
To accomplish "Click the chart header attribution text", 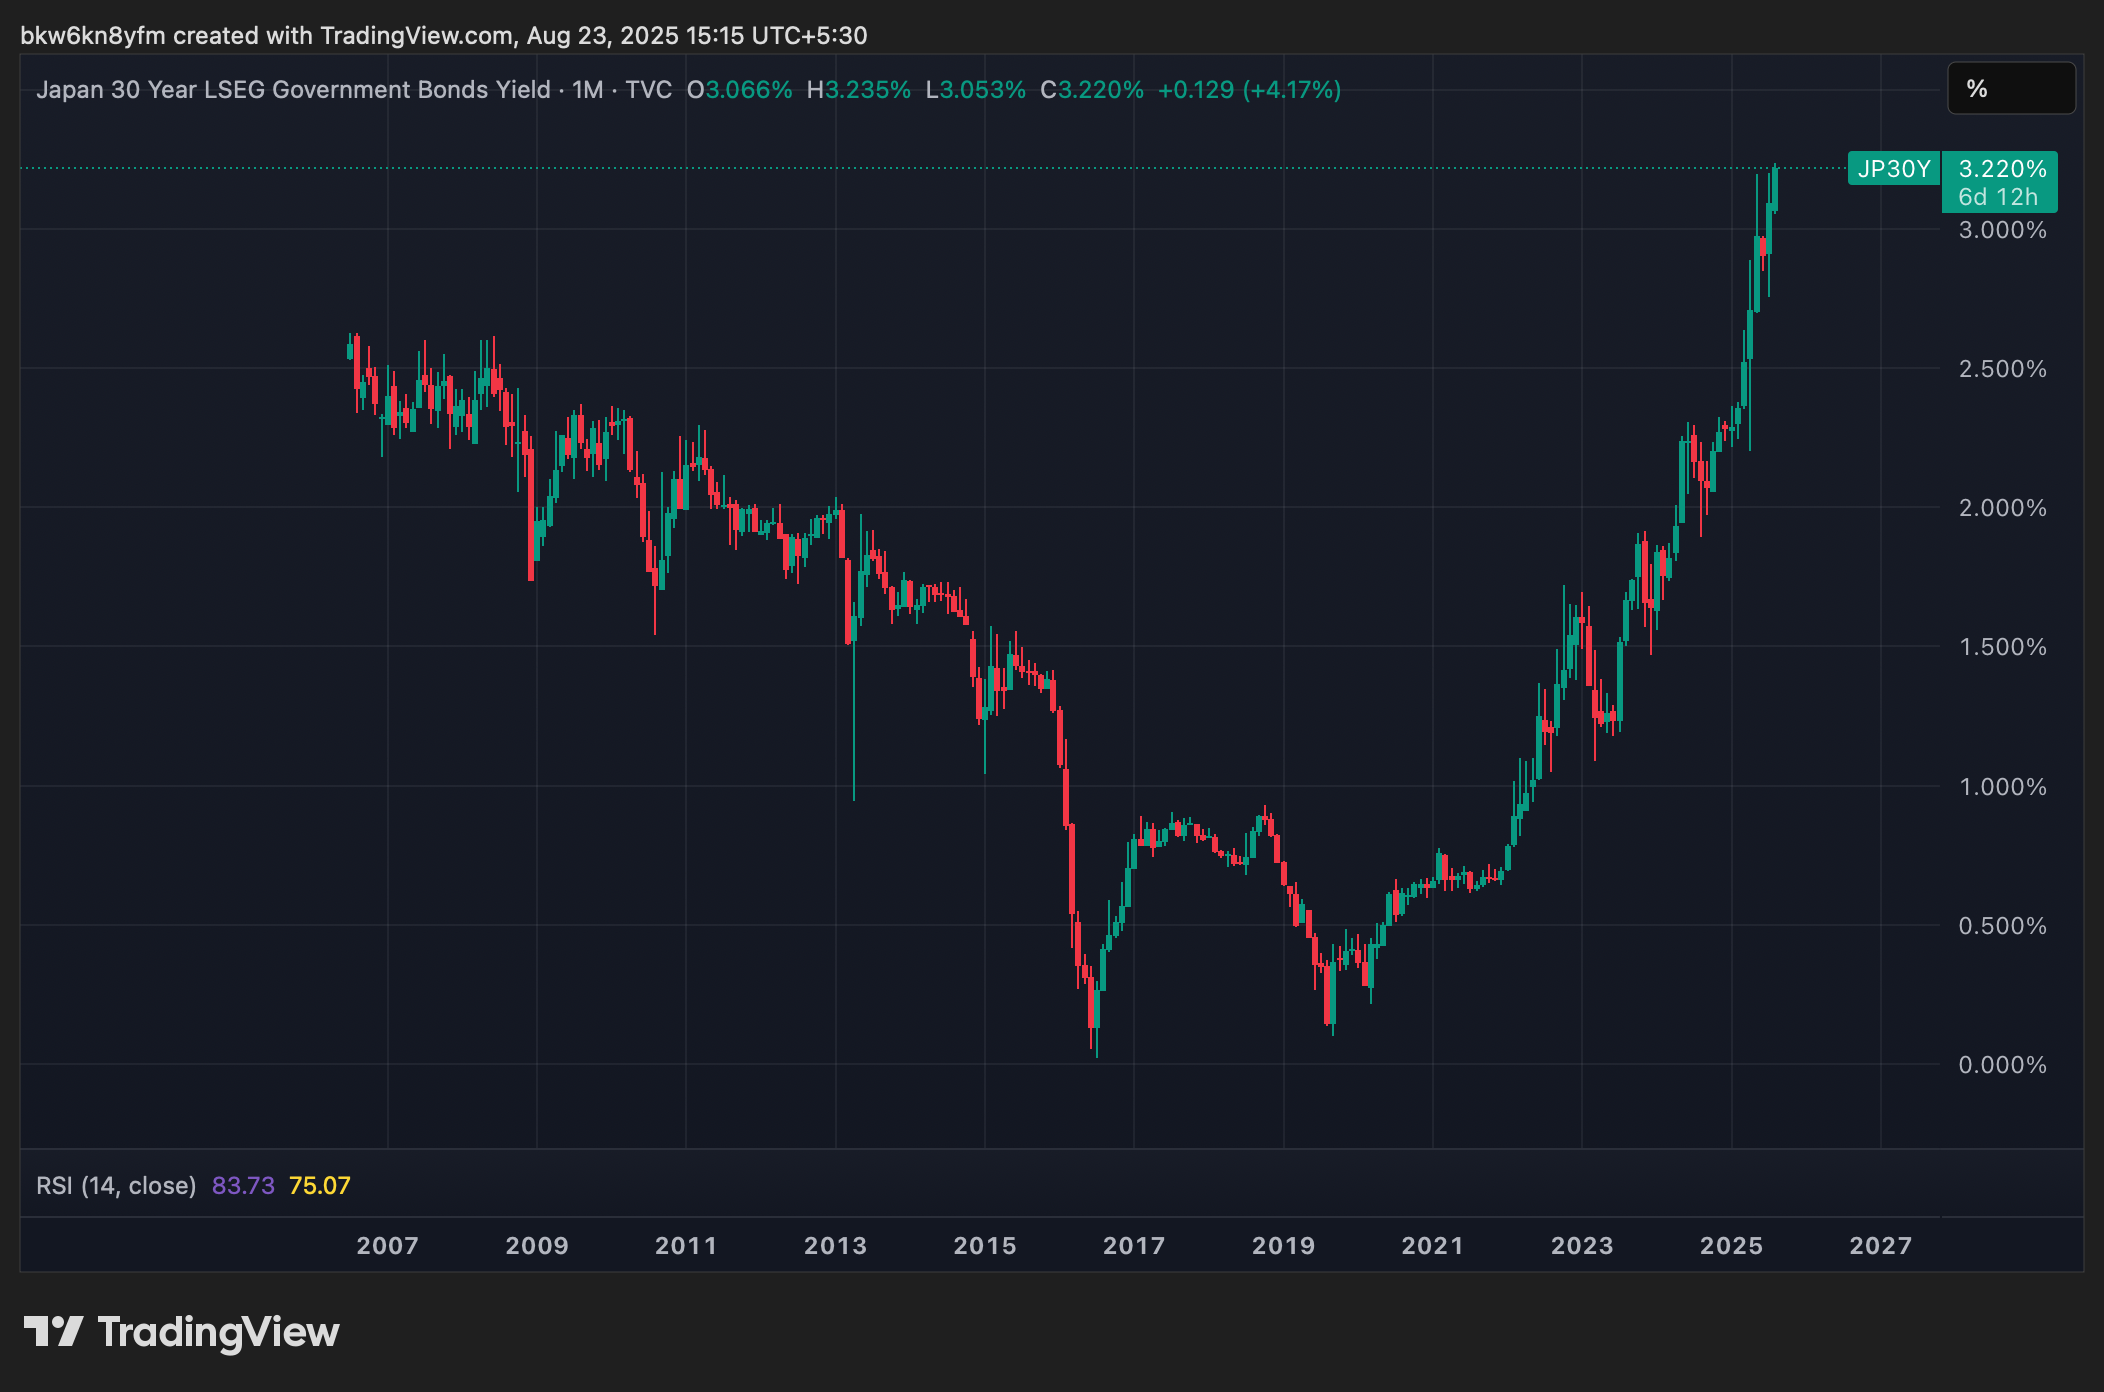I will (443, 36).
